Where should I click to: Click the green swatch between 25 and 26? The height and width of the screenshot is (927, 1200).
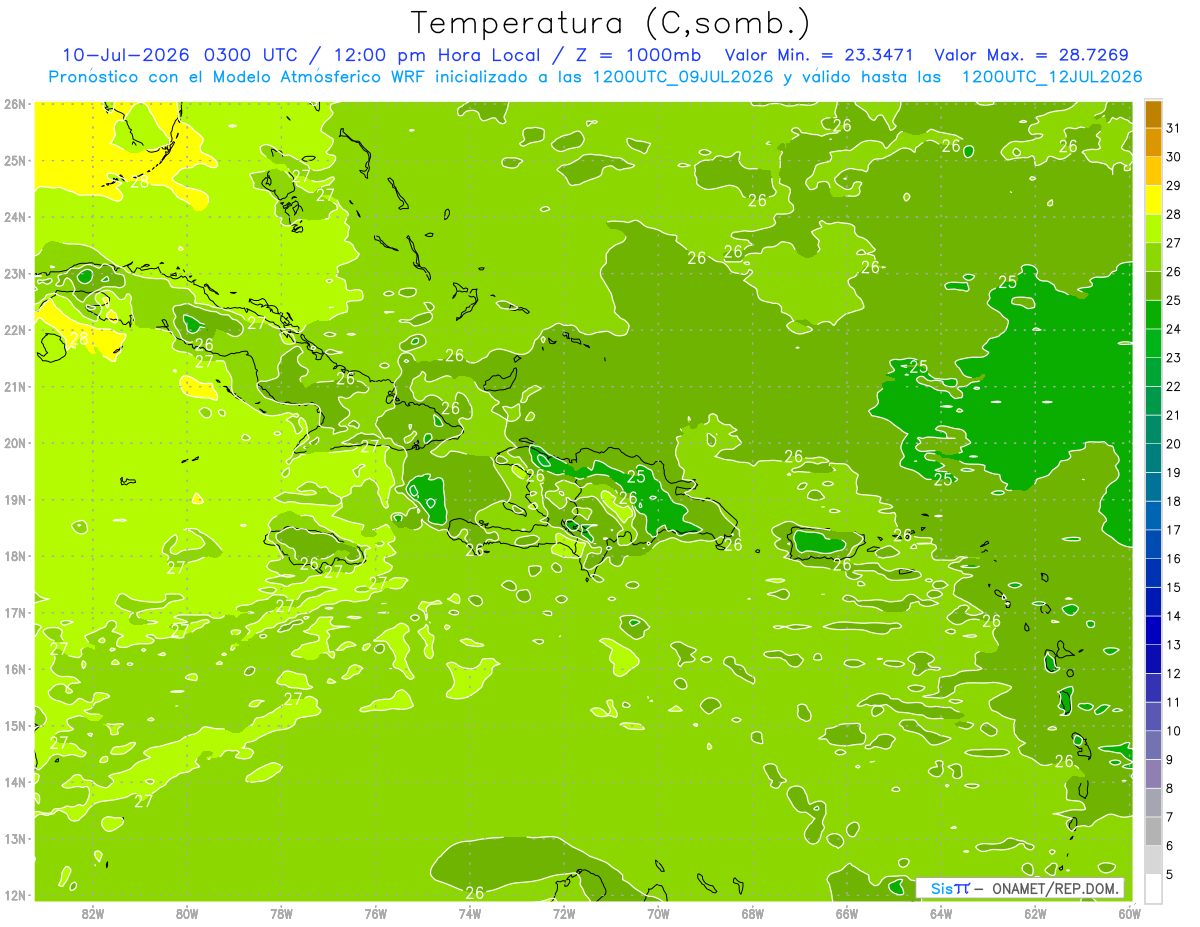(x=1153, y=286)
